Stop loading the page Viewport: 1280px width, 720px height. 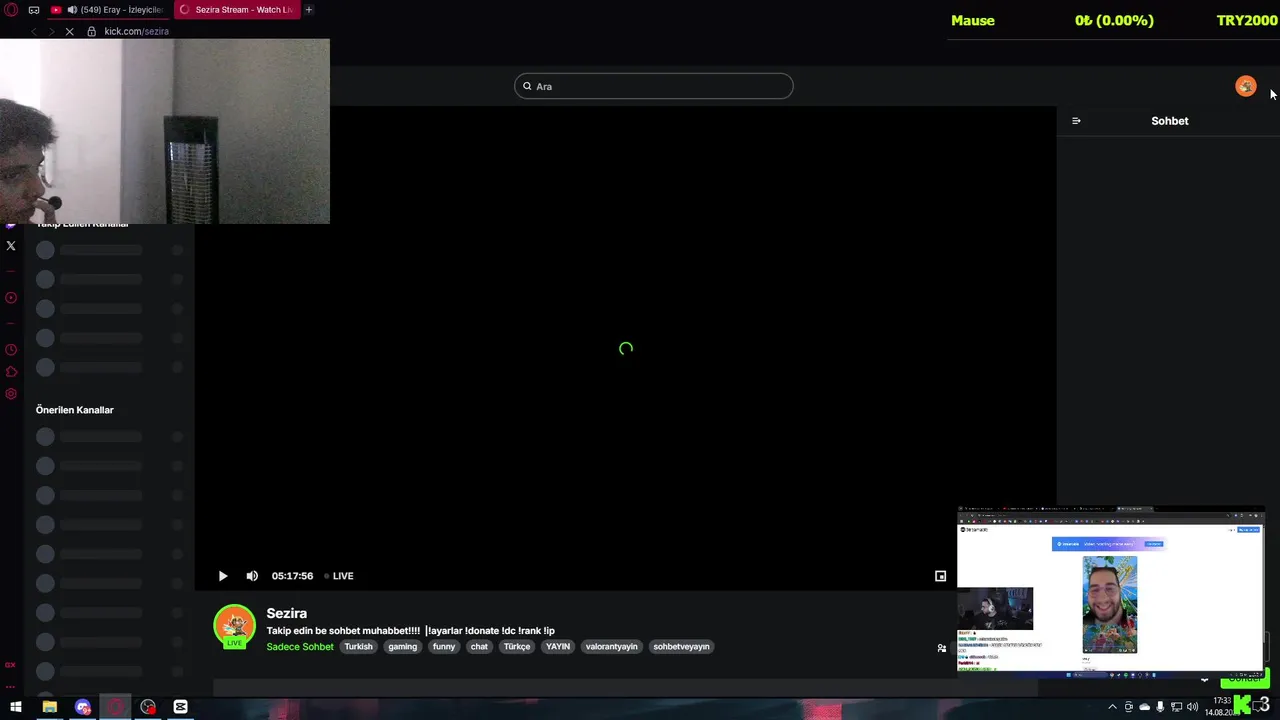pyautogui.click(x=69, y=31)
